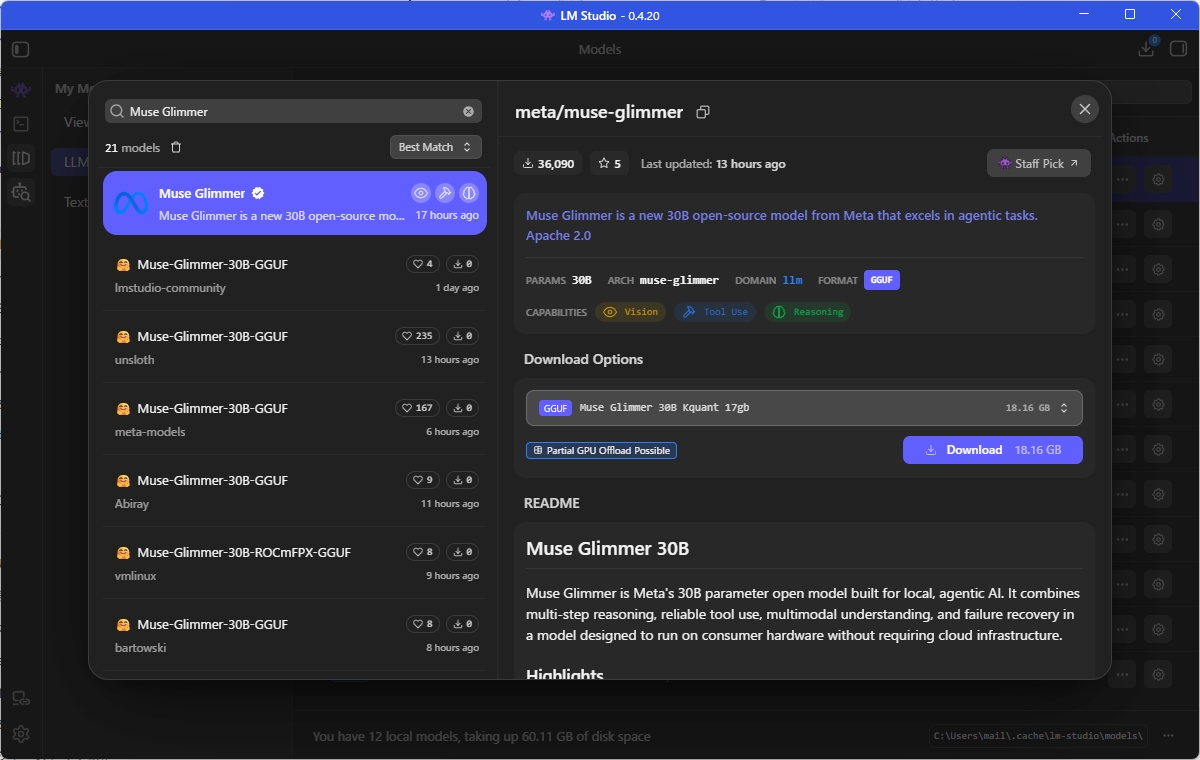Open the downloads tray icon with badge
Screen dimensions: 1200x760
(1147, 48)
